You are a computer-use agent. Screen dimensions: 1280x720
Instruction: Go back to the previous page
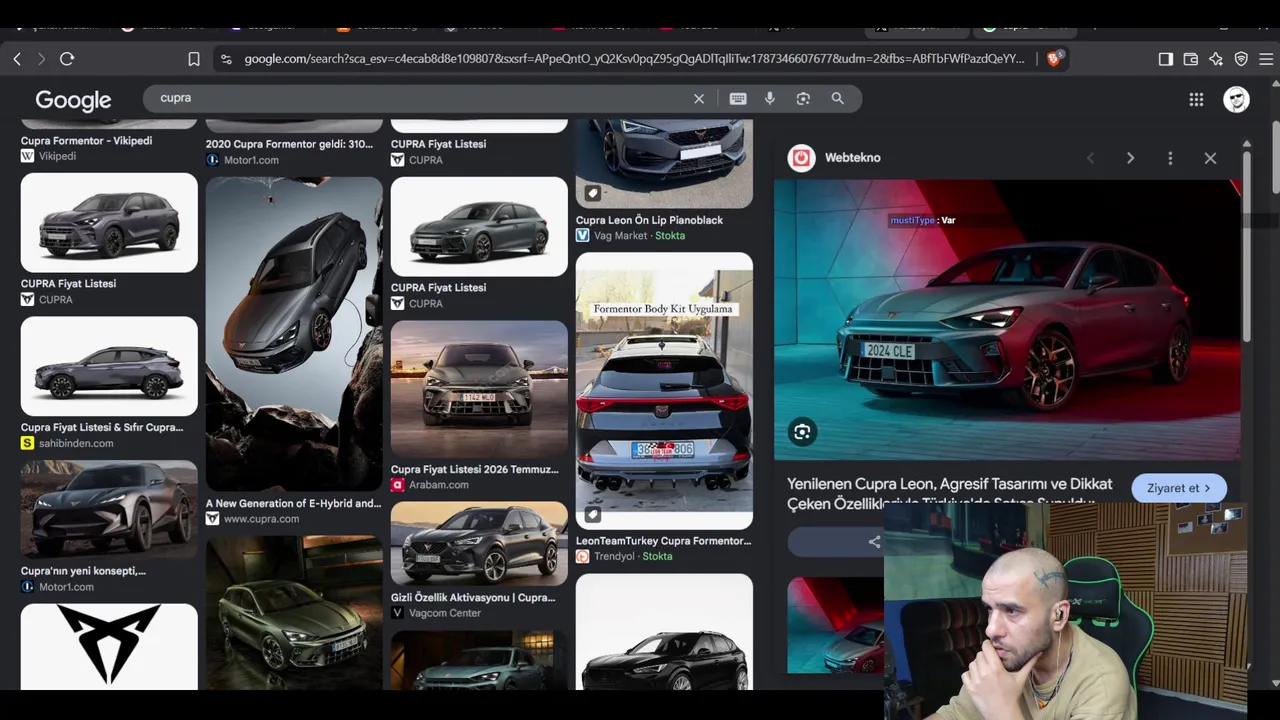point(17,59)
